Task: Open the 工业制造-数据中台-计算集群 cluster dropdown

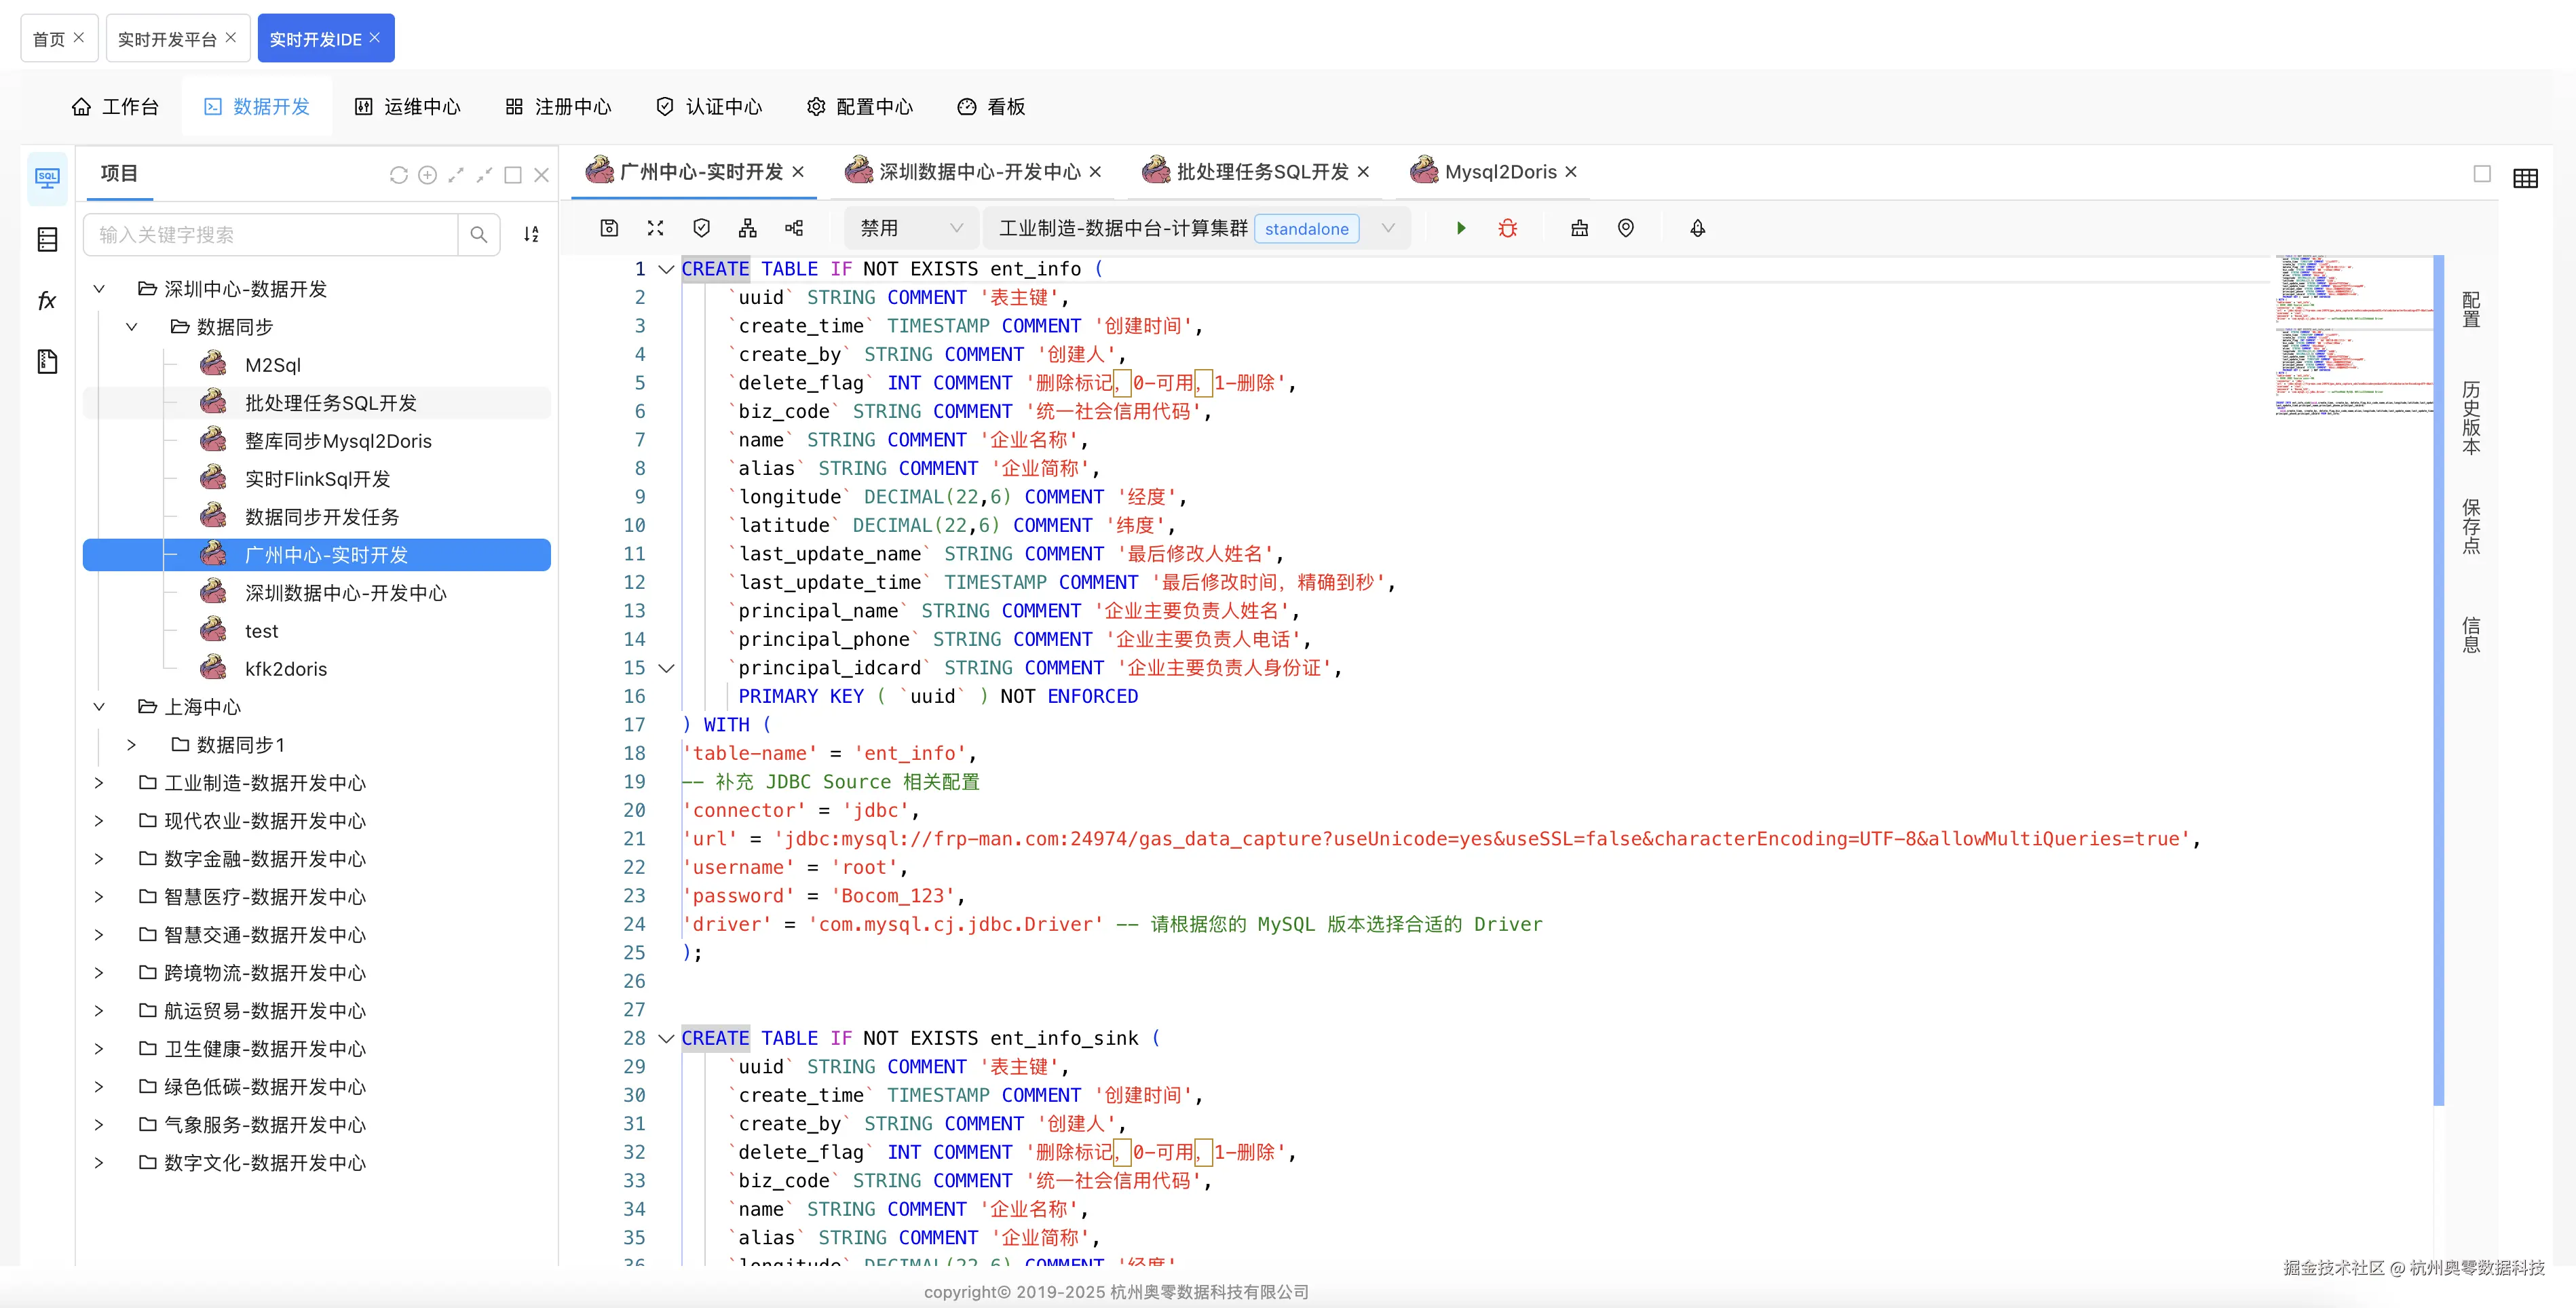Action: tap(1388, 228)
